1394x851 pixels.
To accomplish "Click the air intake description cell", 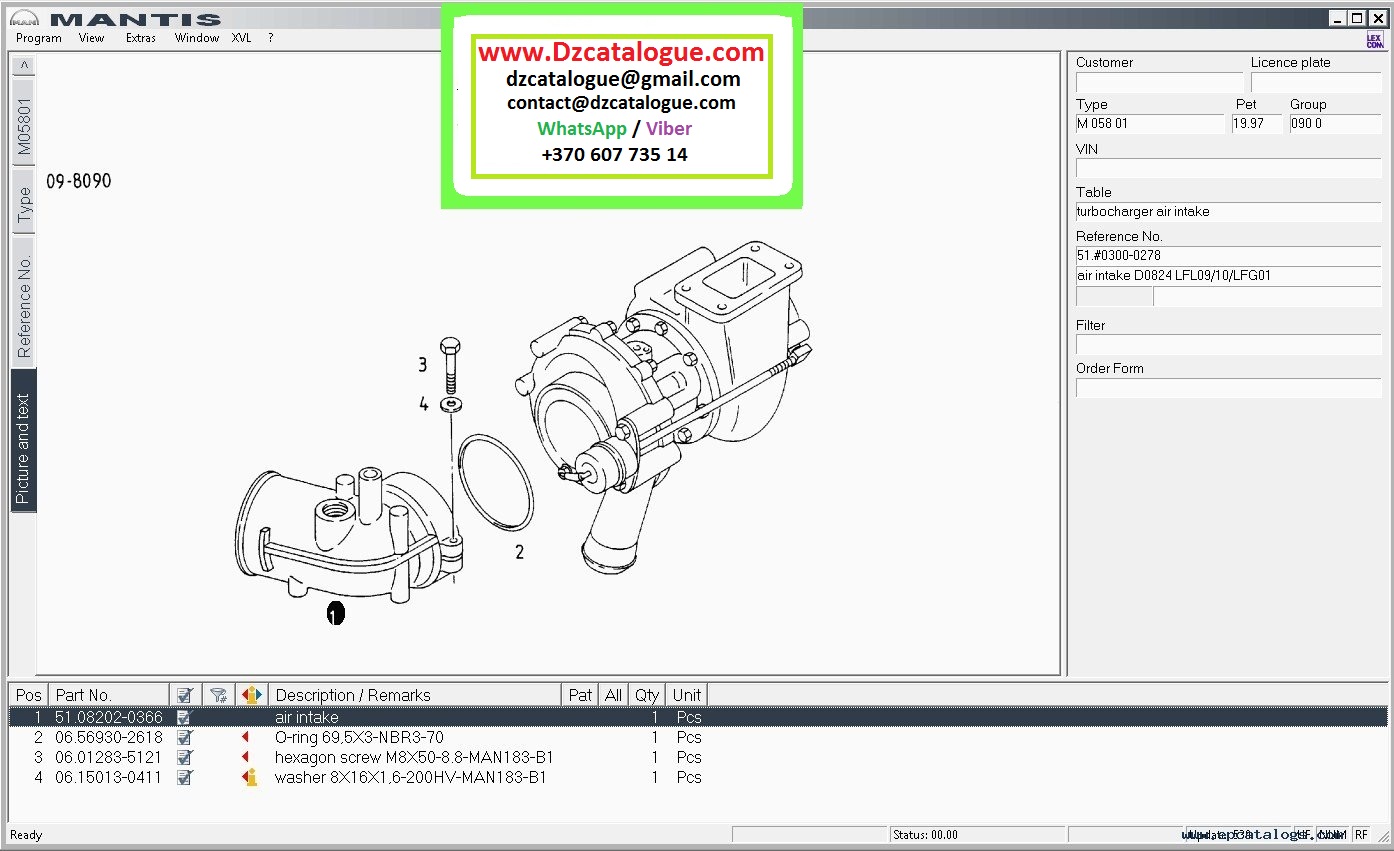I will 307,717.
